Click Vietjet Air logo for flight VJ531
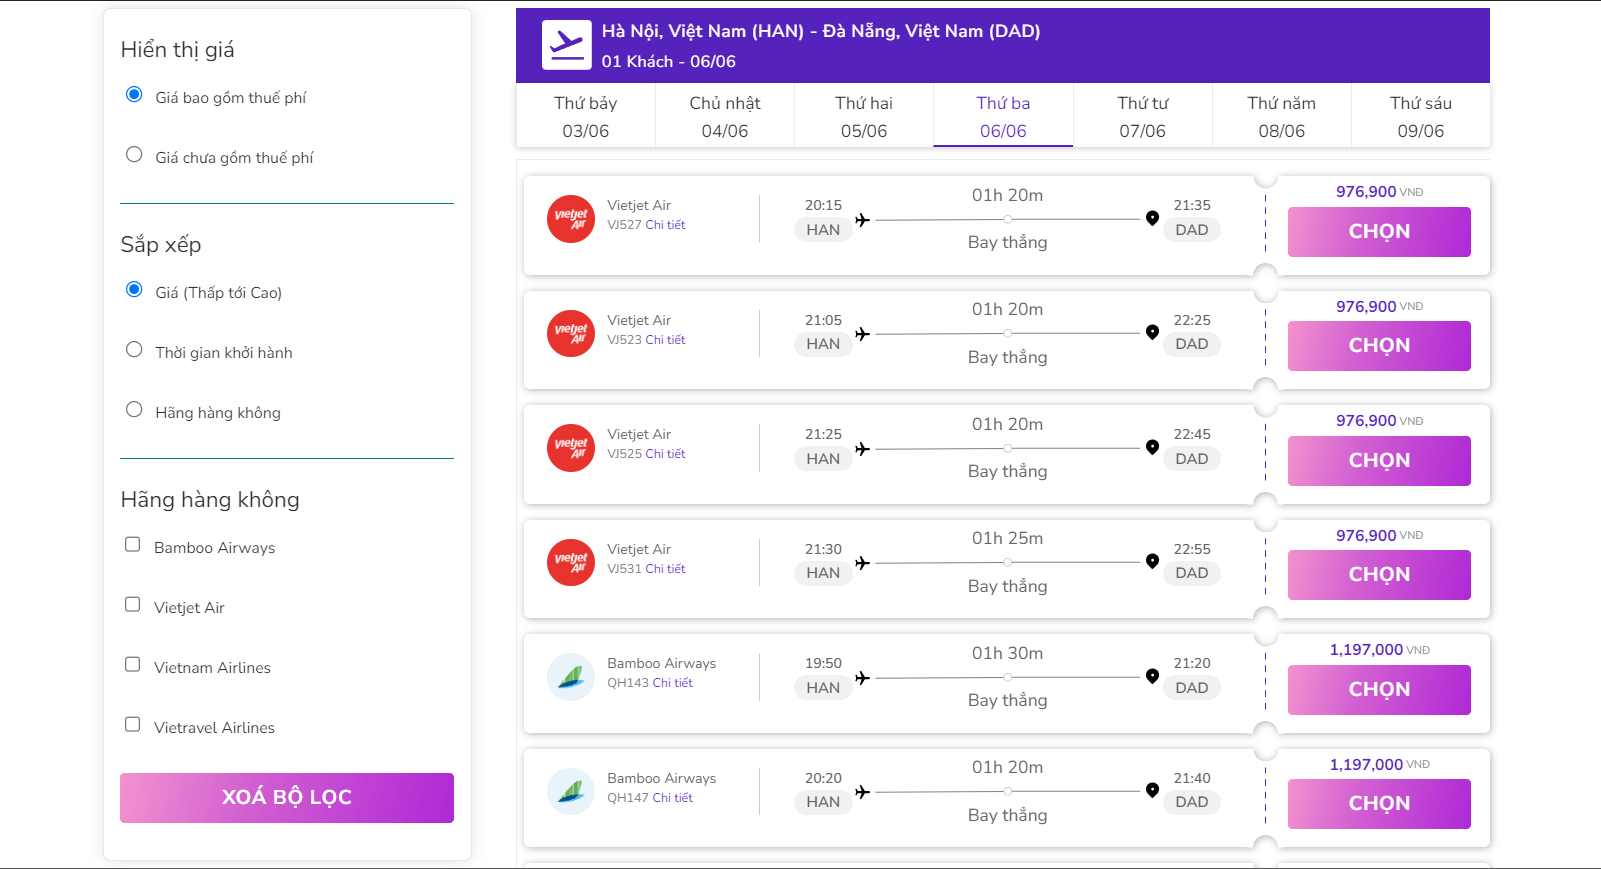 tap(571, 562)
